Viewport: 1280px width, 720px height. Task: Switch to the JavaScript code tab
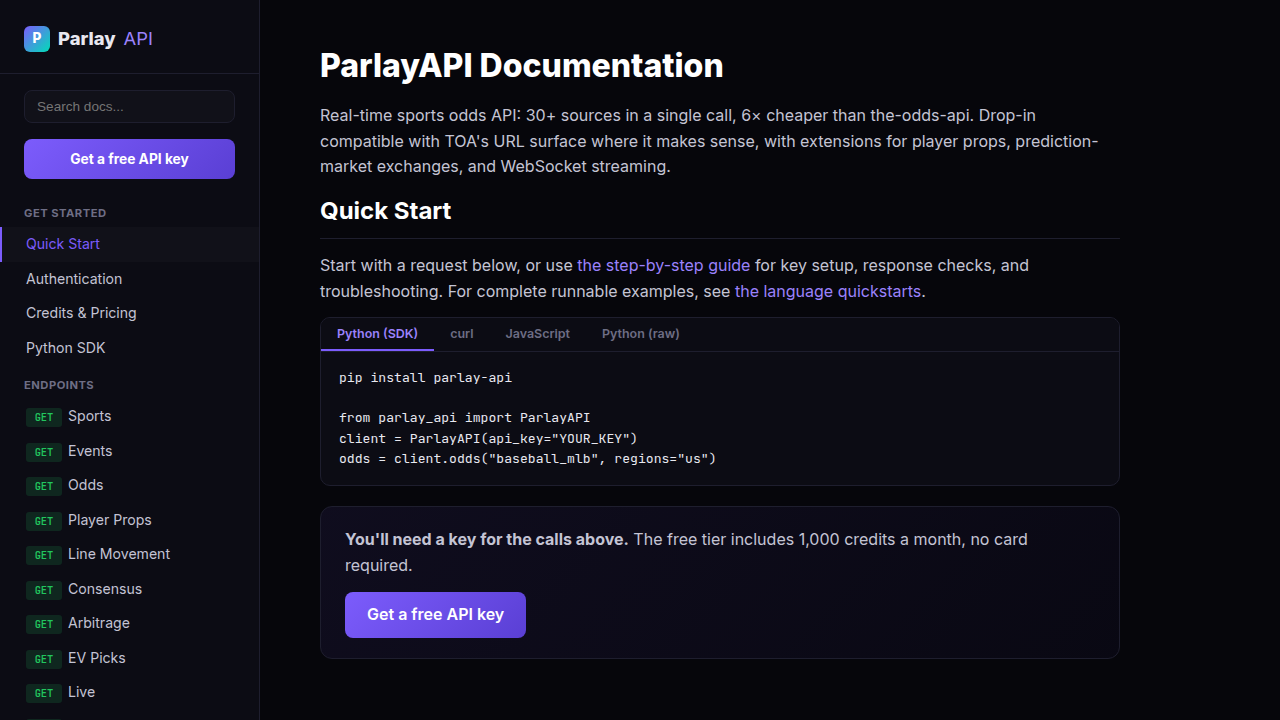pos(538,334)
